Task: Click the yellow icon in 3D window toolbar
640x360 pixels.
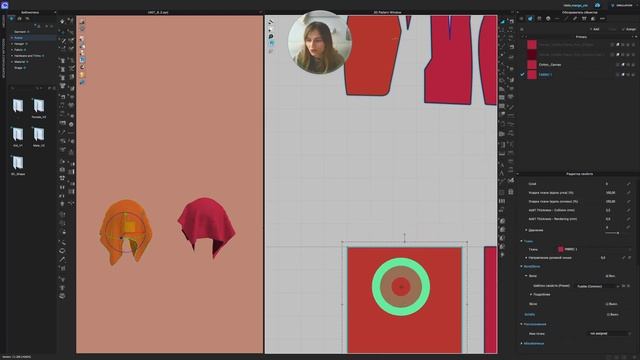Action: 82,75
